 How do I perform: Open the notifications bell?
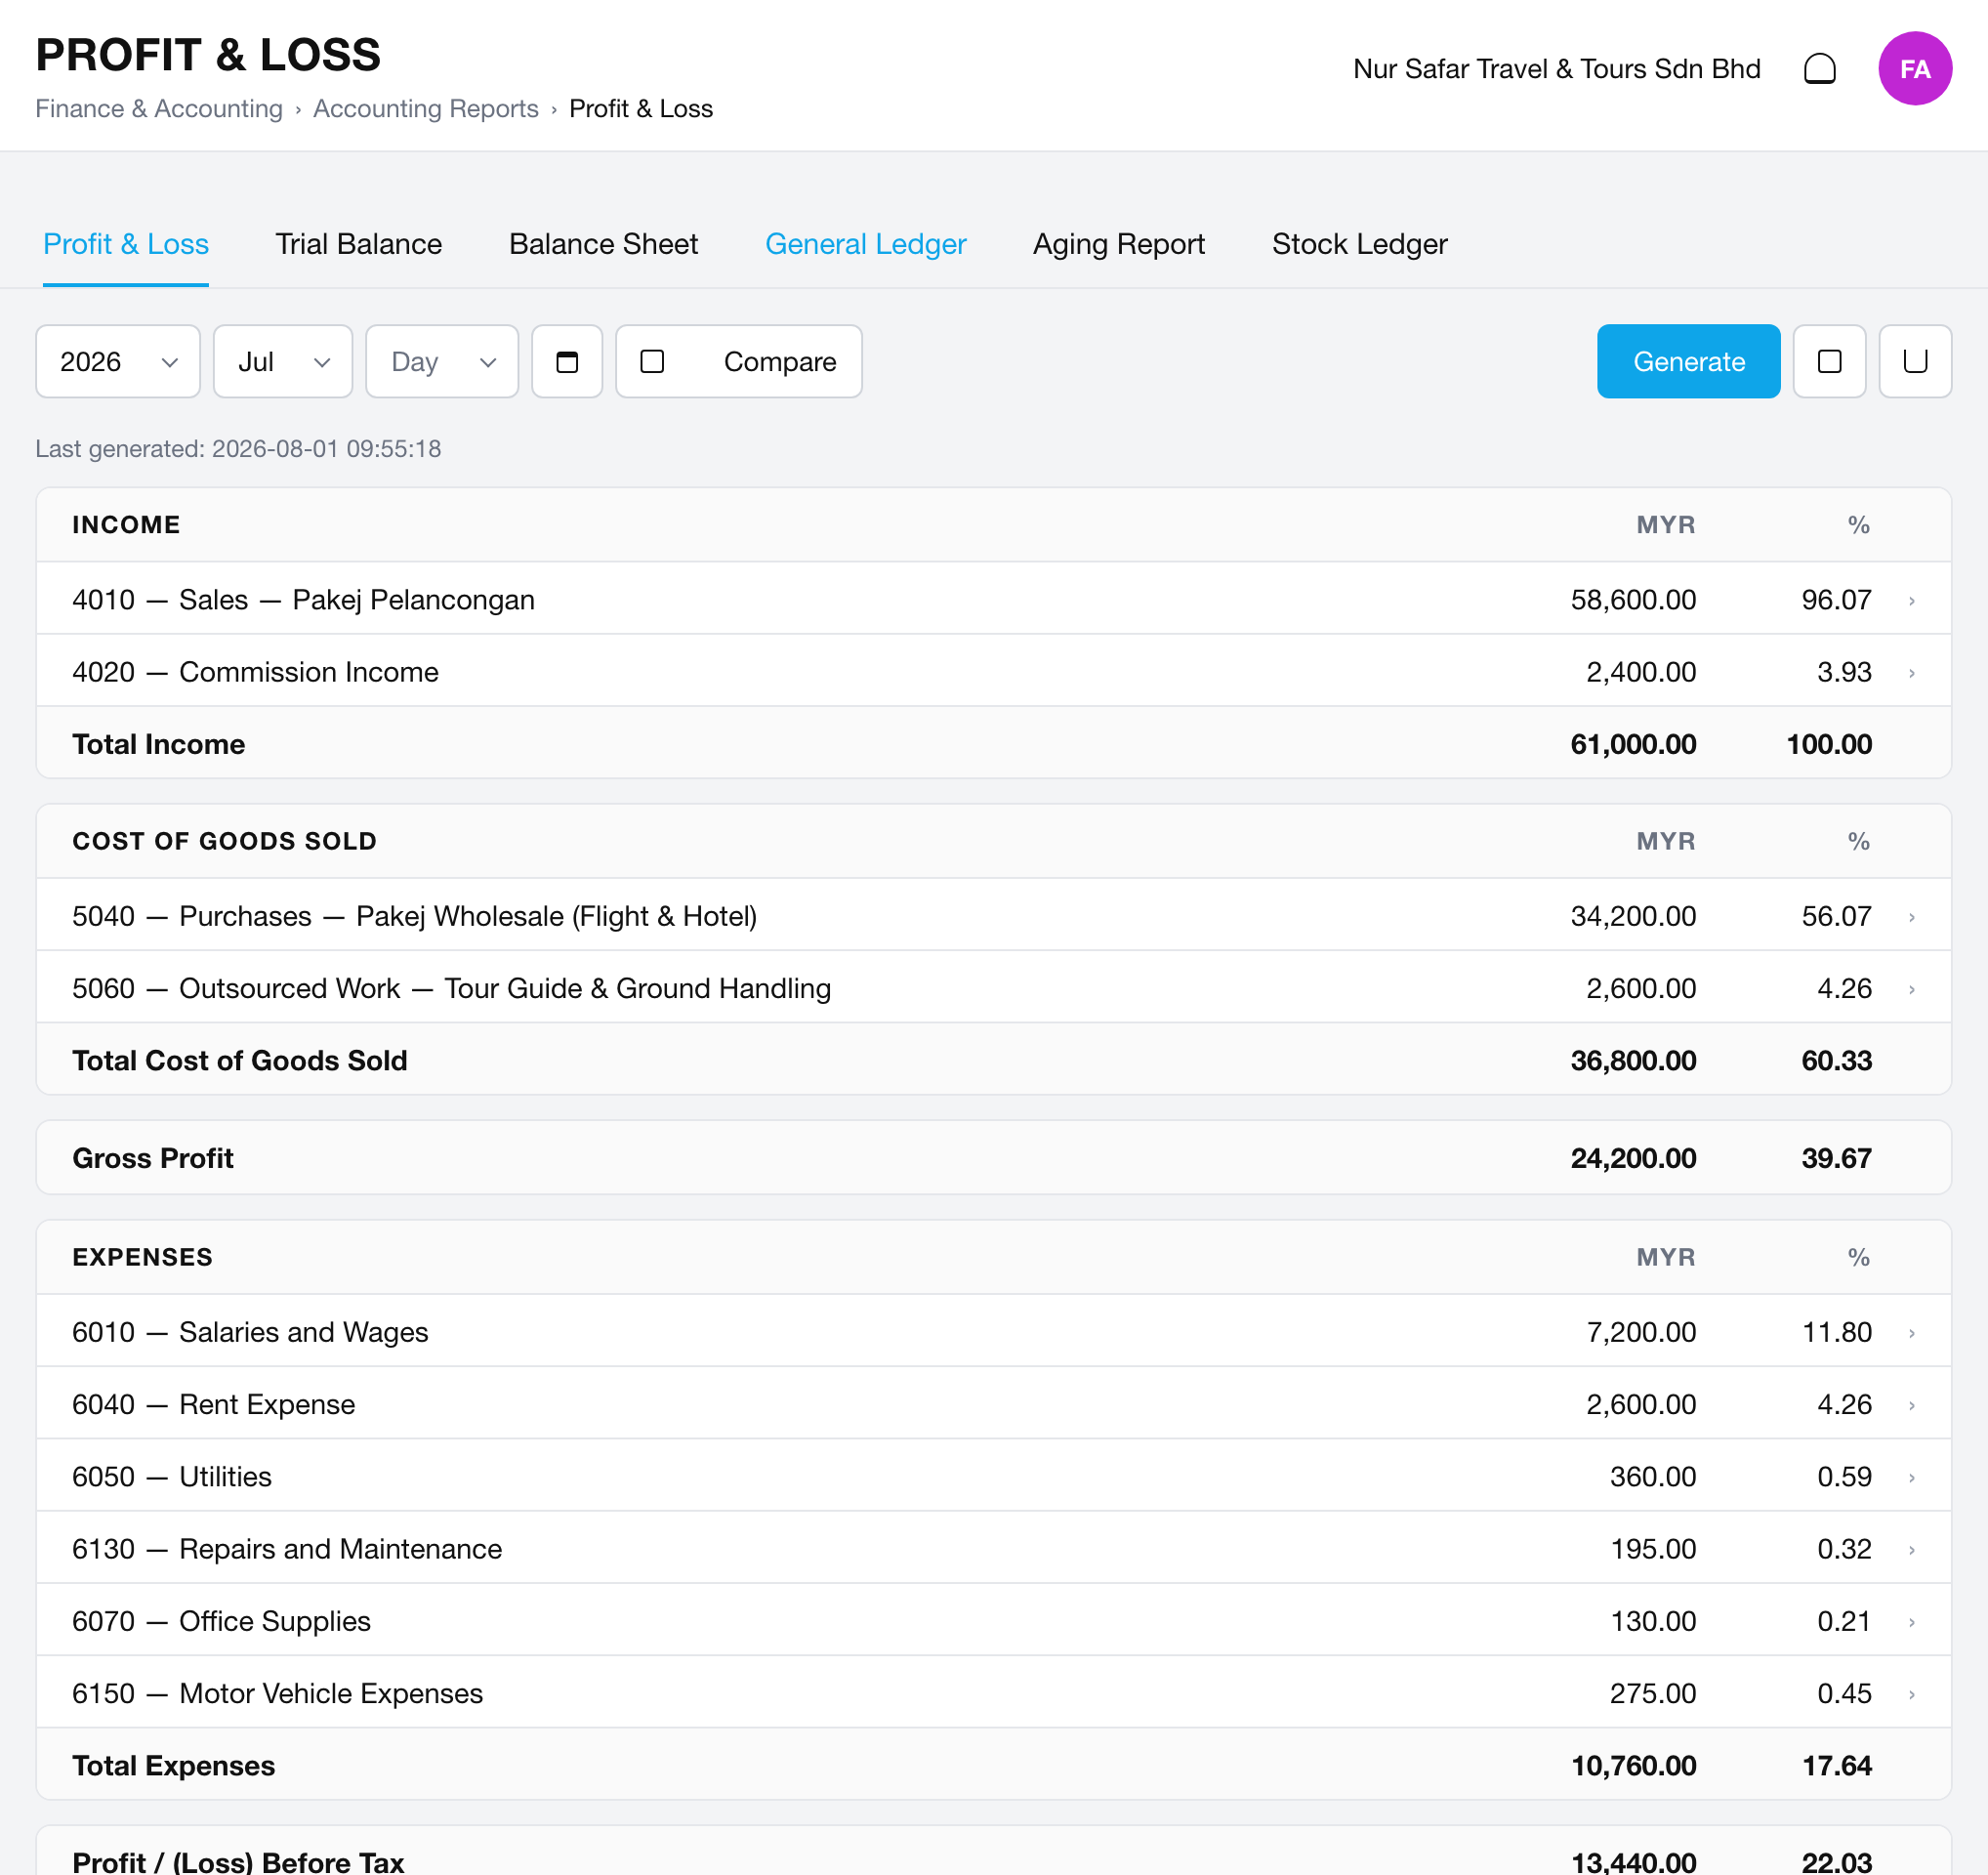1819,69
